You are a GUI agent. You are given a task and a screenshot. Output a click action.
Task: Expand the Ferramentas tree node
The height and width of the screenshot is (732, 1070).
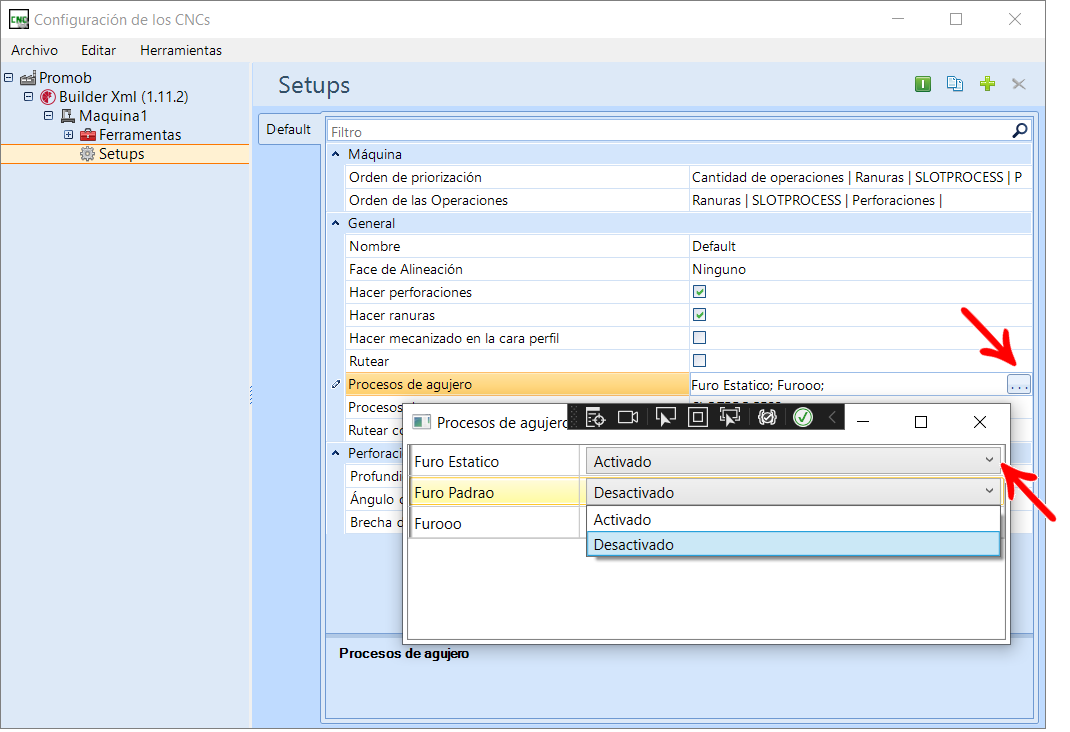pyautogui.click(x=68, y=135)
